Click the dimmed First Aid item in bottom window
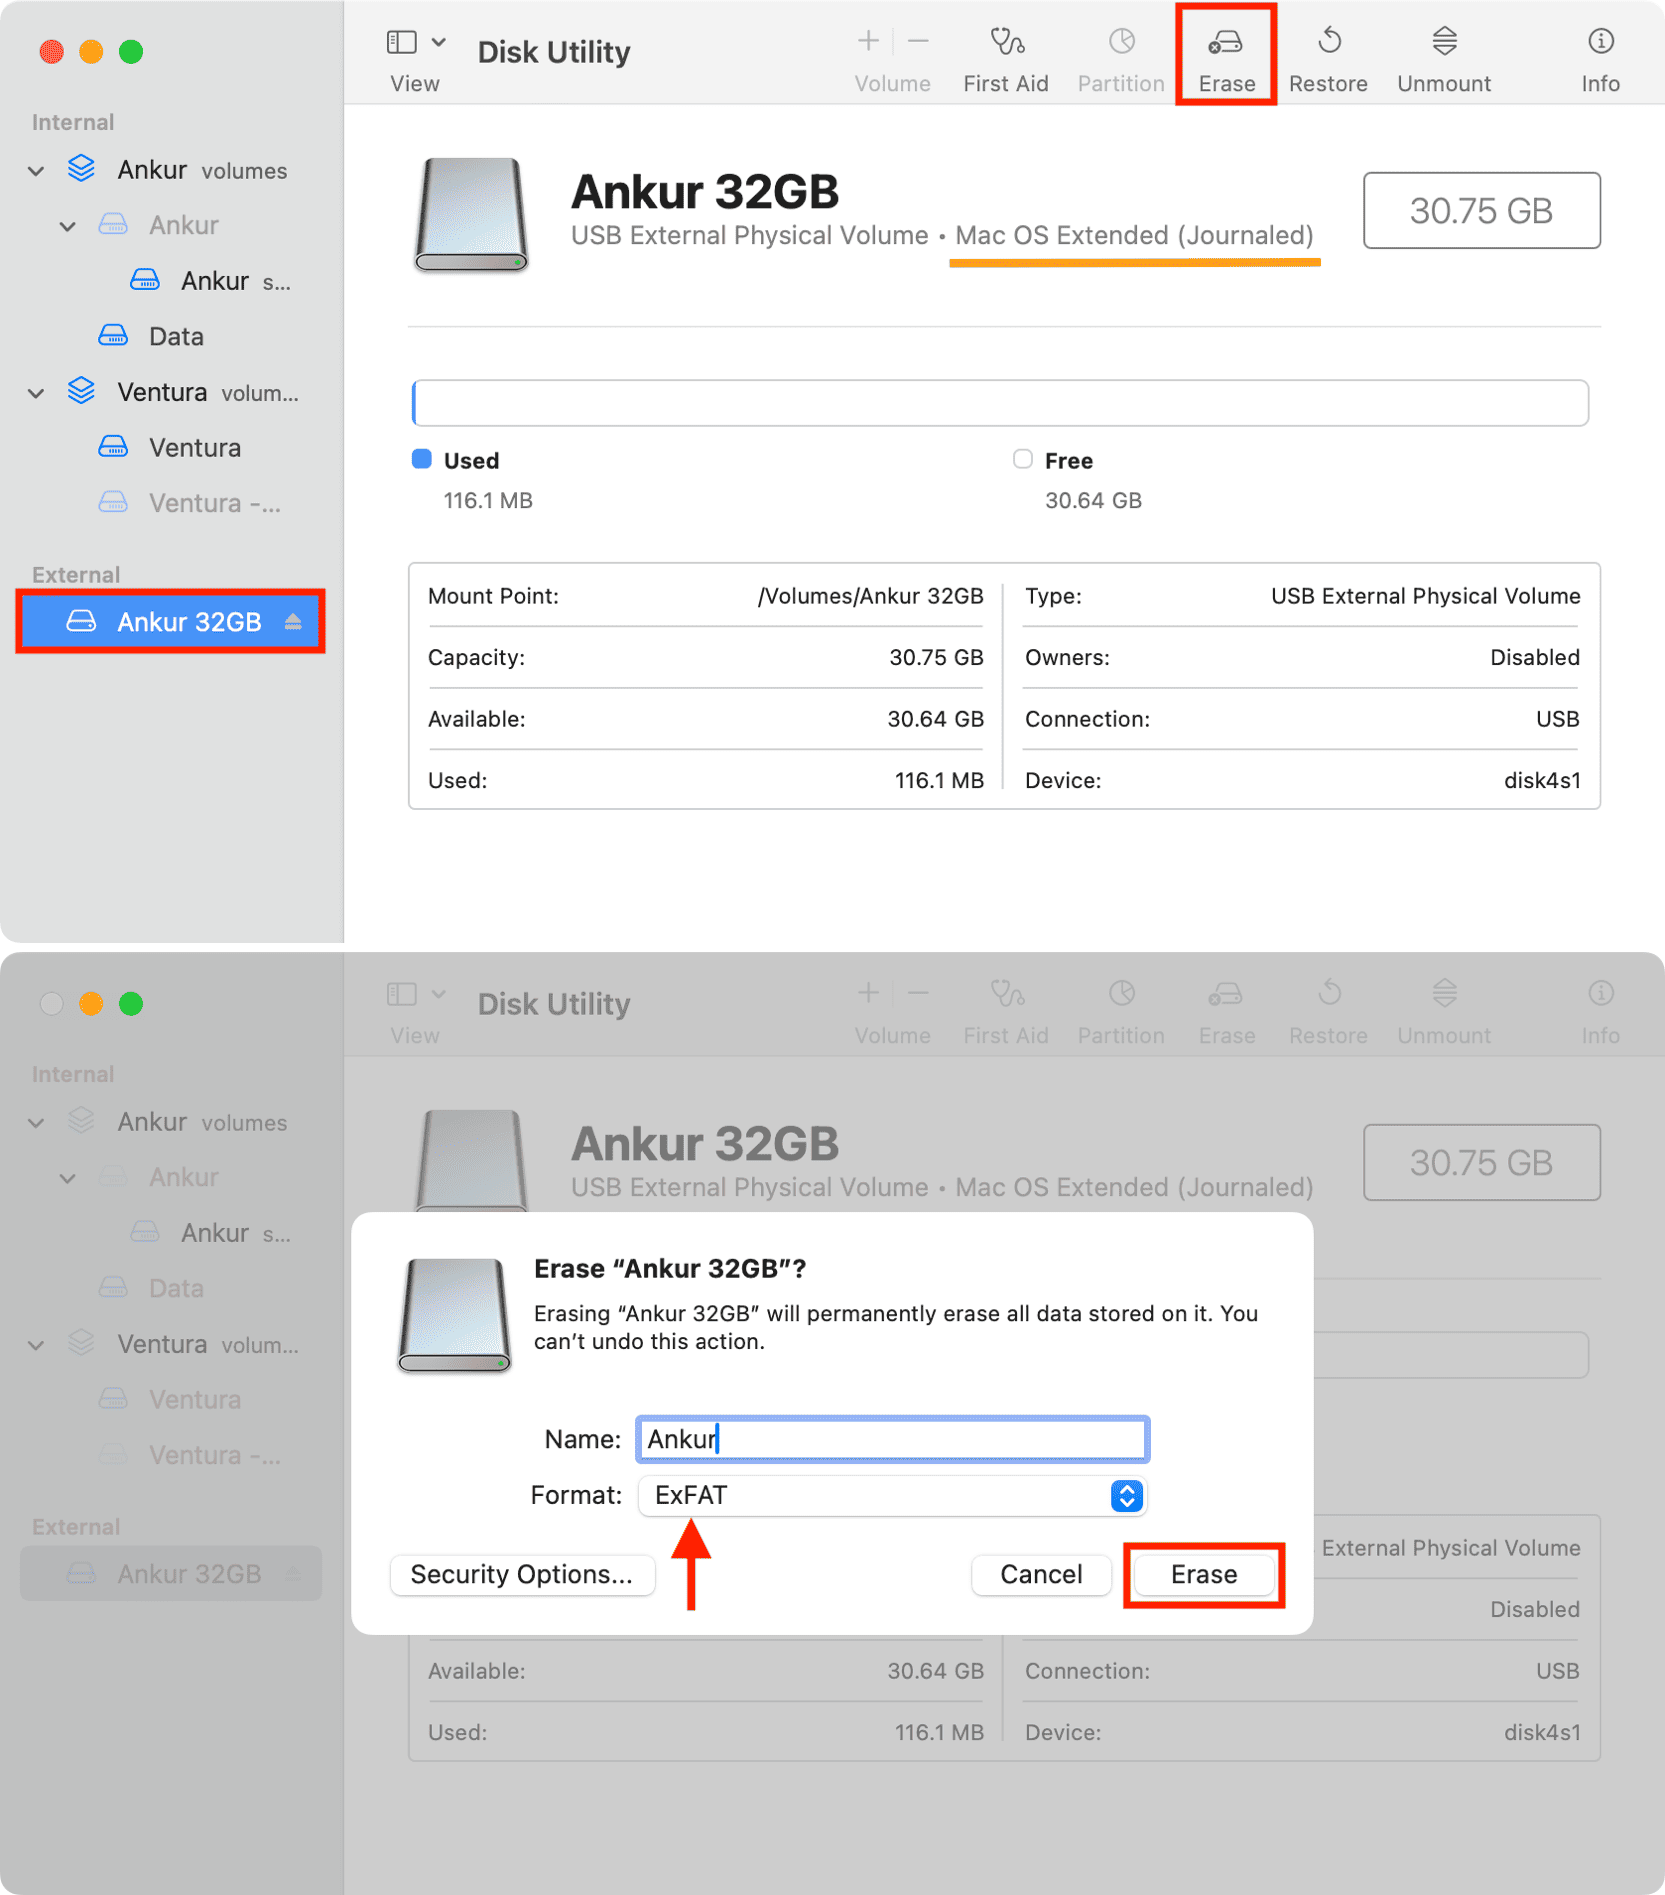1665x1895 pixels. 1006,1010
